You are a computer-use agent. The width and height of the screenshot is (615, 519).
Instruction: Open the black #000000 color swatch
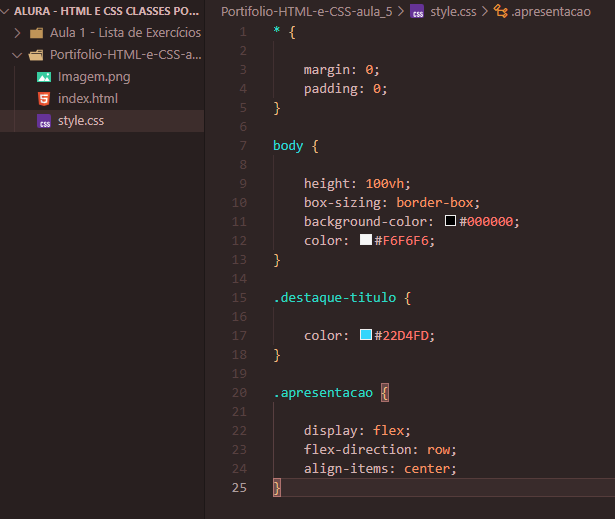450,220
